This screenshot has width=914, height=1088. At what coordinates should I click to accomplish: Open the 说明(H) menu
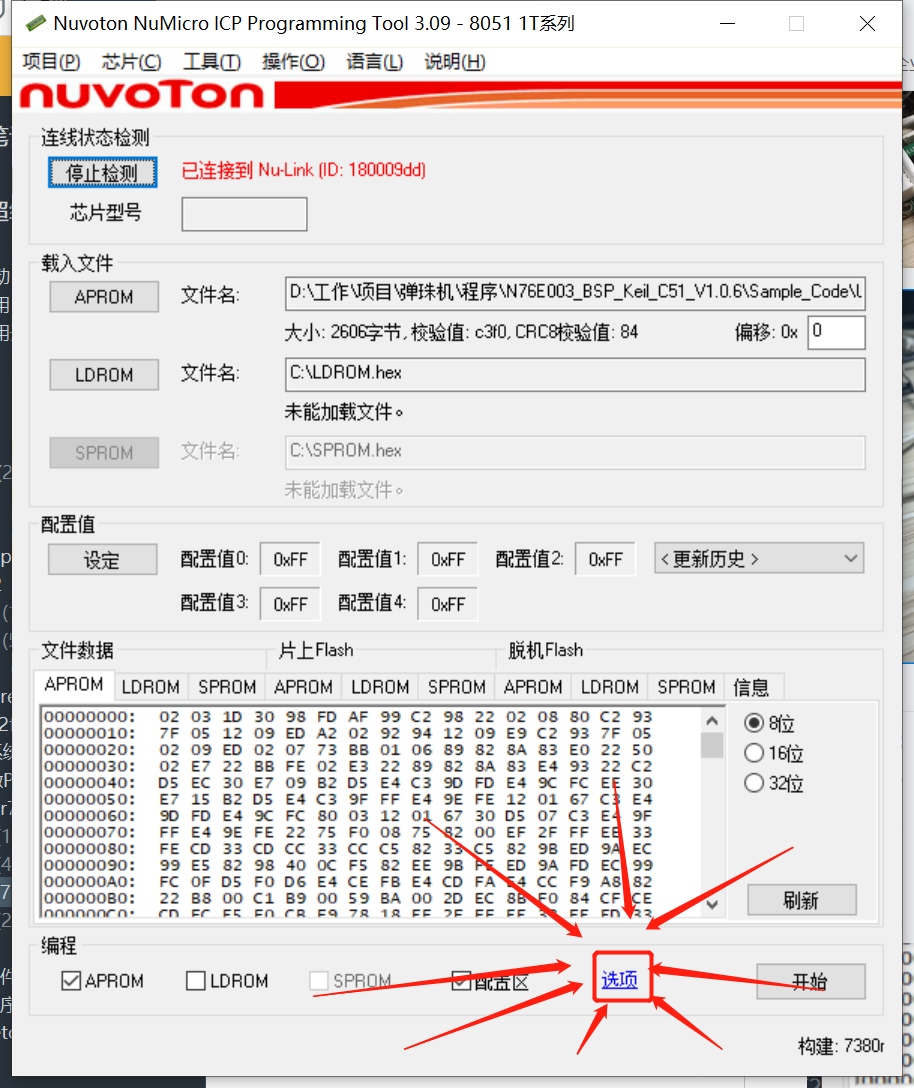(x=455, y=62)
